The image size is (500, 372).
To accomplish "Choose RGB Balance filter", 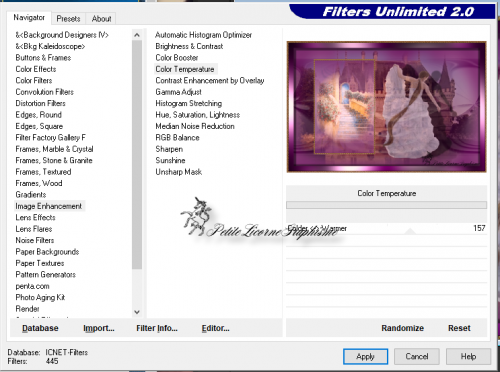I will 177,137.
